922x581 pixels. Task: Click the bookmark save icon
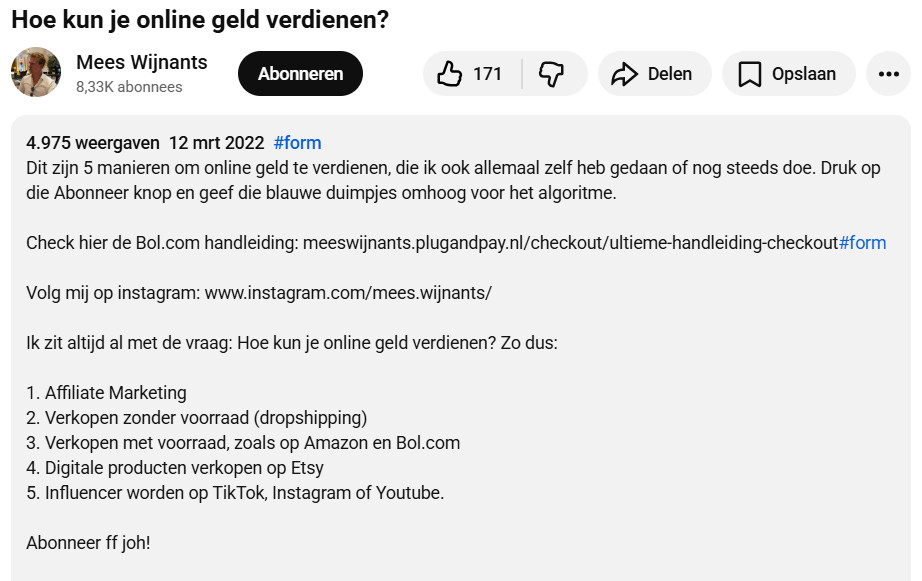pos(749,74)
